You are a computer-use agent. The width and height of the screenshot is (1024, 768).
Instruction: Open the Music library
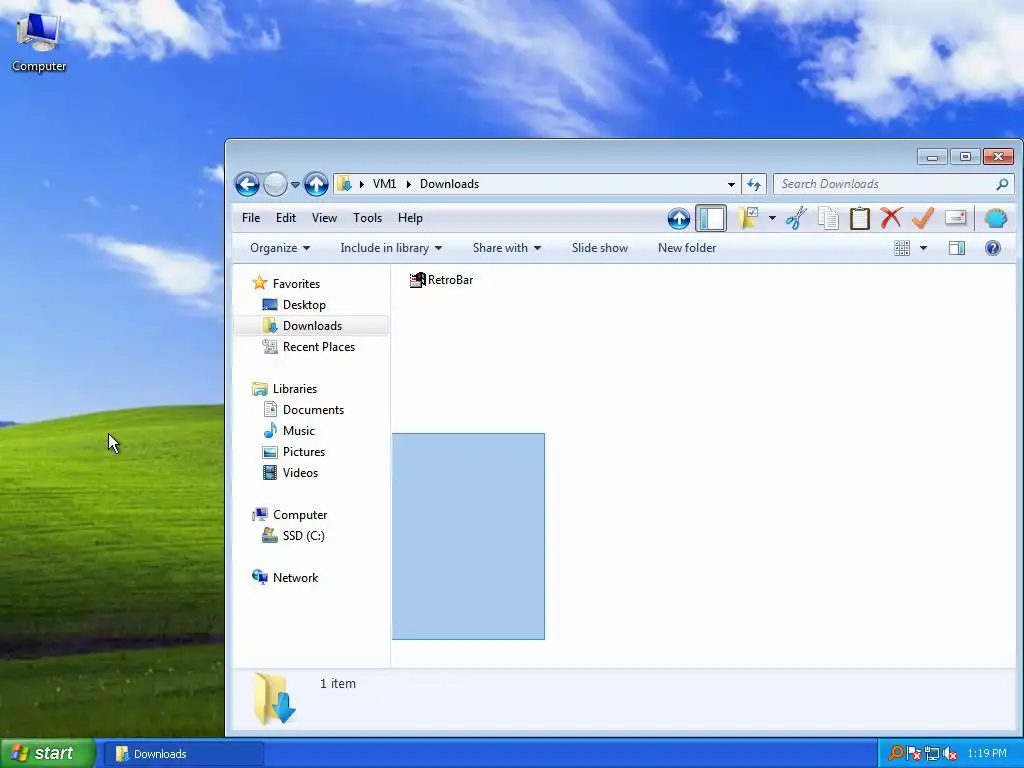(298, 431)
